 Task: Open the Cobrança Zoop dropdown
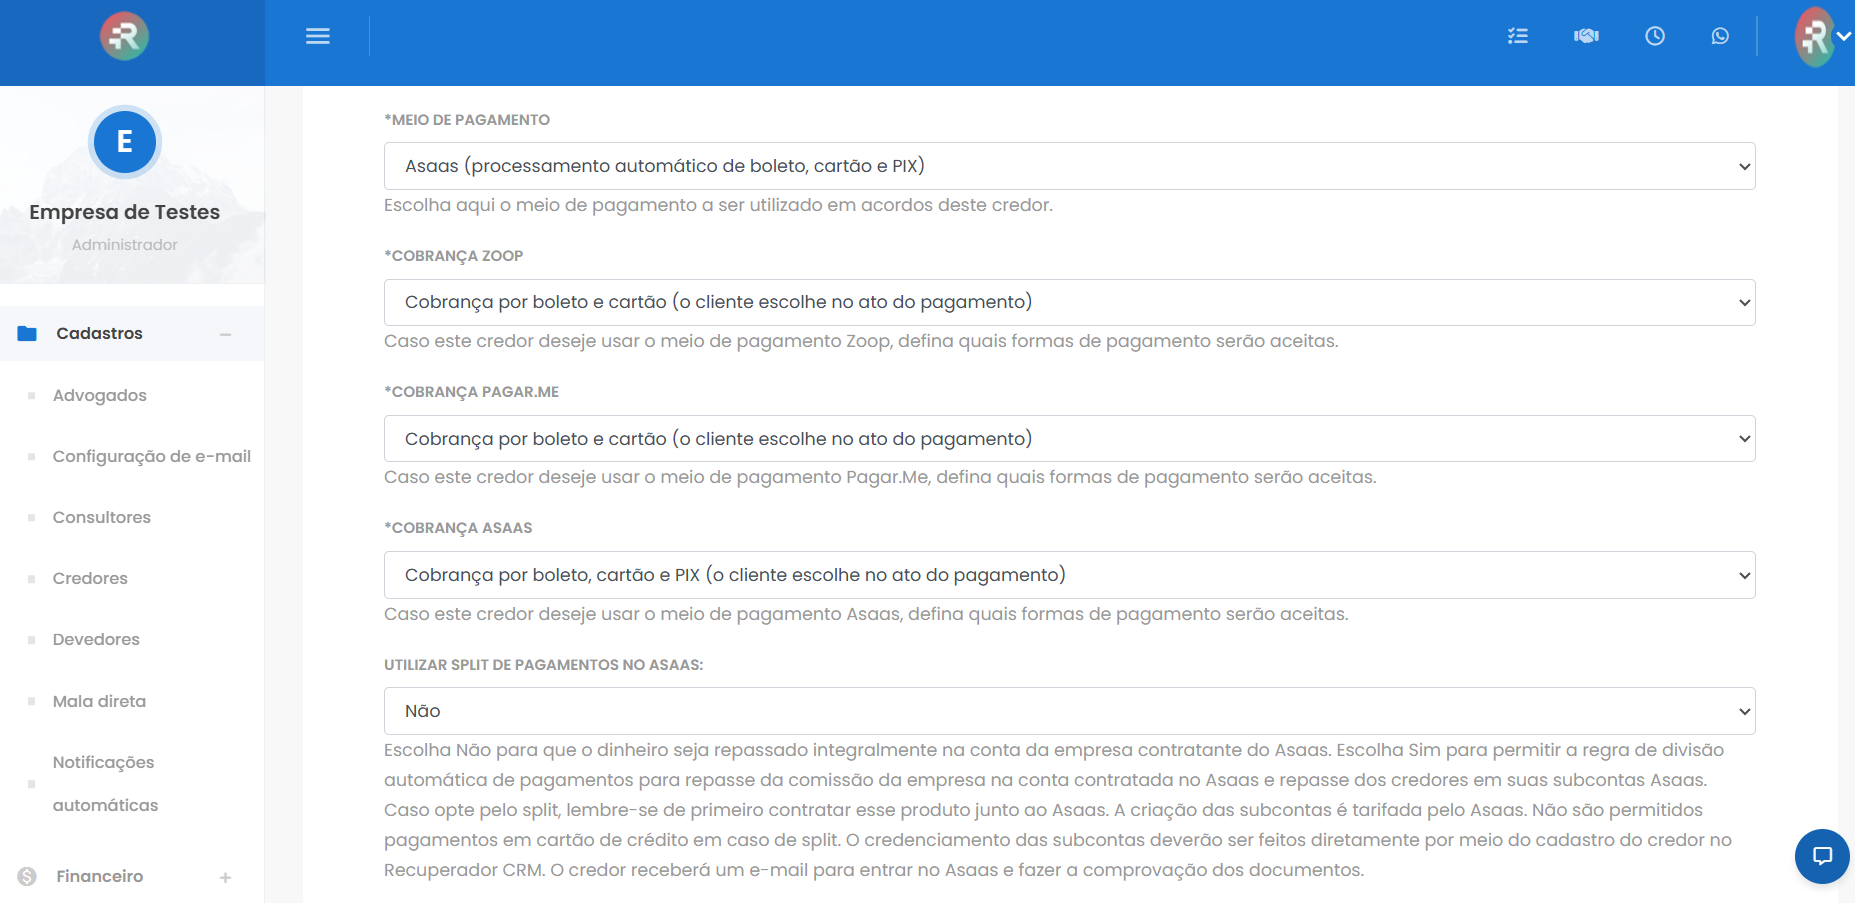click(x=1069, y=302)
